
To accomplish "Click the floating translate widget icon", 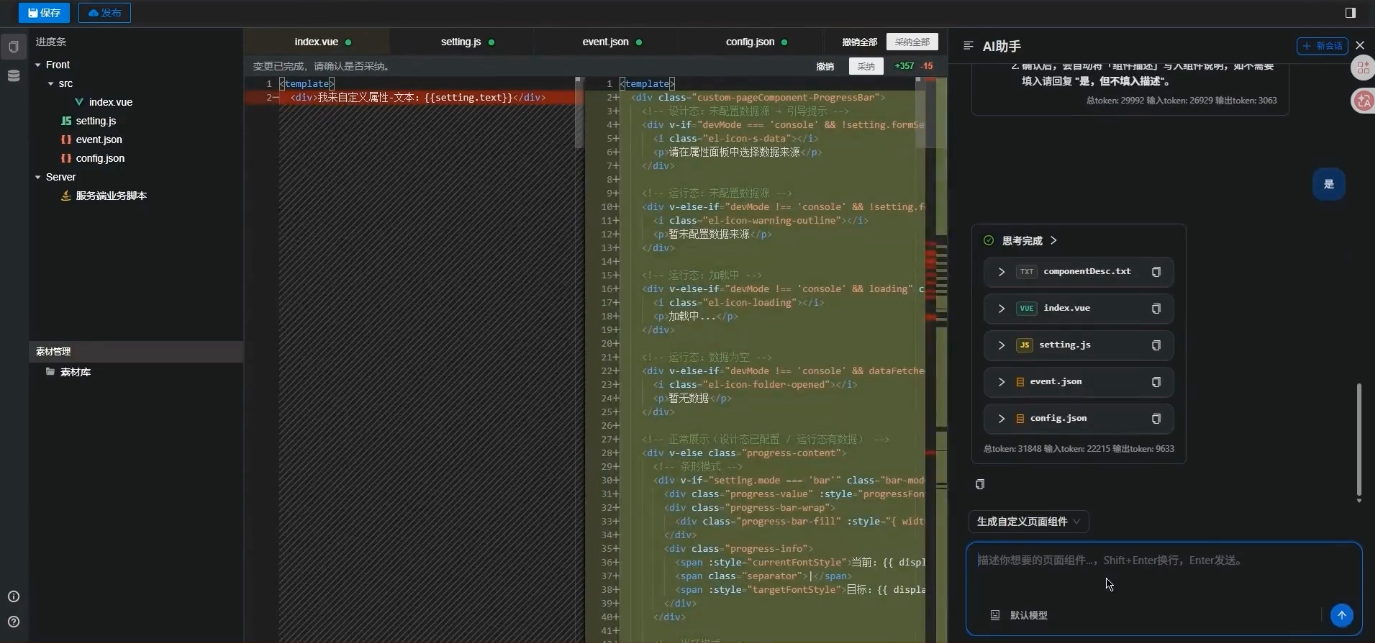I will pos(1361,100).
